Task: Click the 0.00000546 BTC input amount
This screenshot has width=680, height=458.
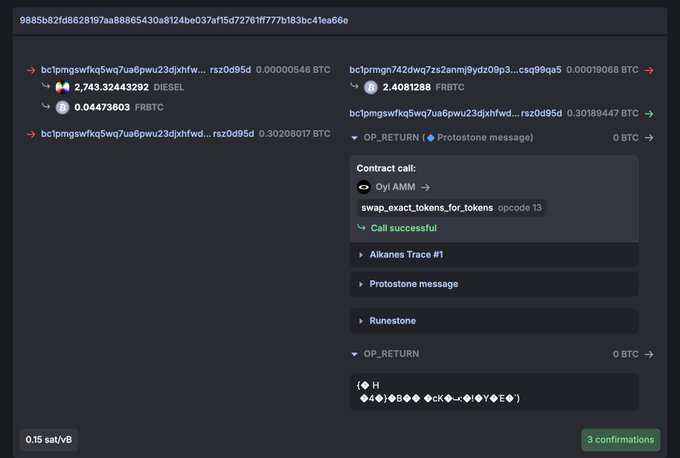Action: [x=293, y=70]
